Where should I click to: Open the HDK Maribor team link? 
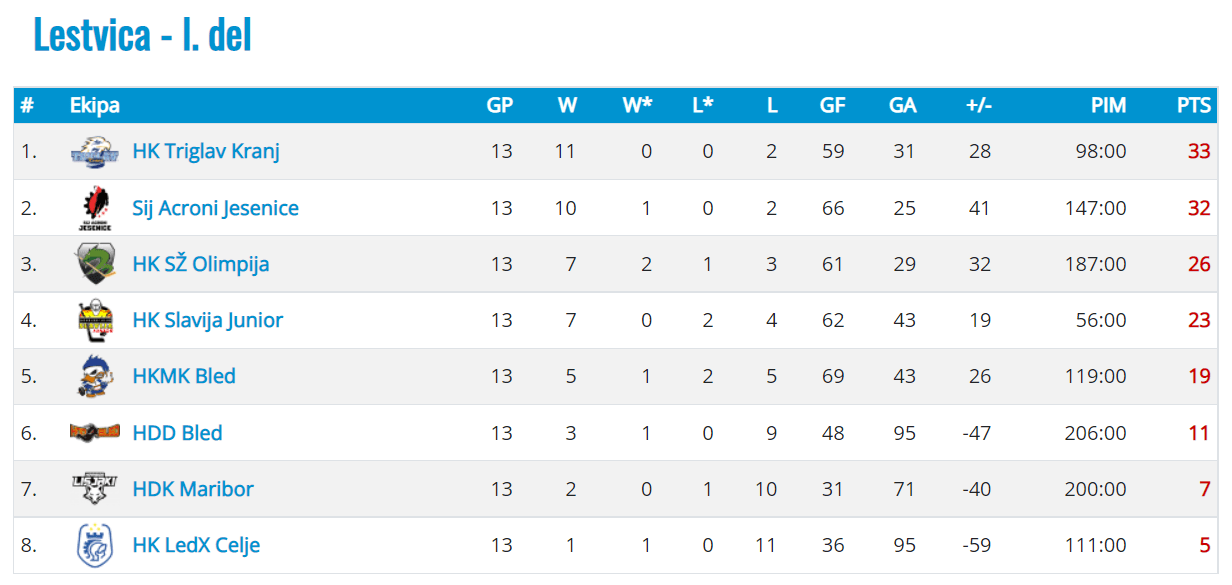tap(193, 489)
